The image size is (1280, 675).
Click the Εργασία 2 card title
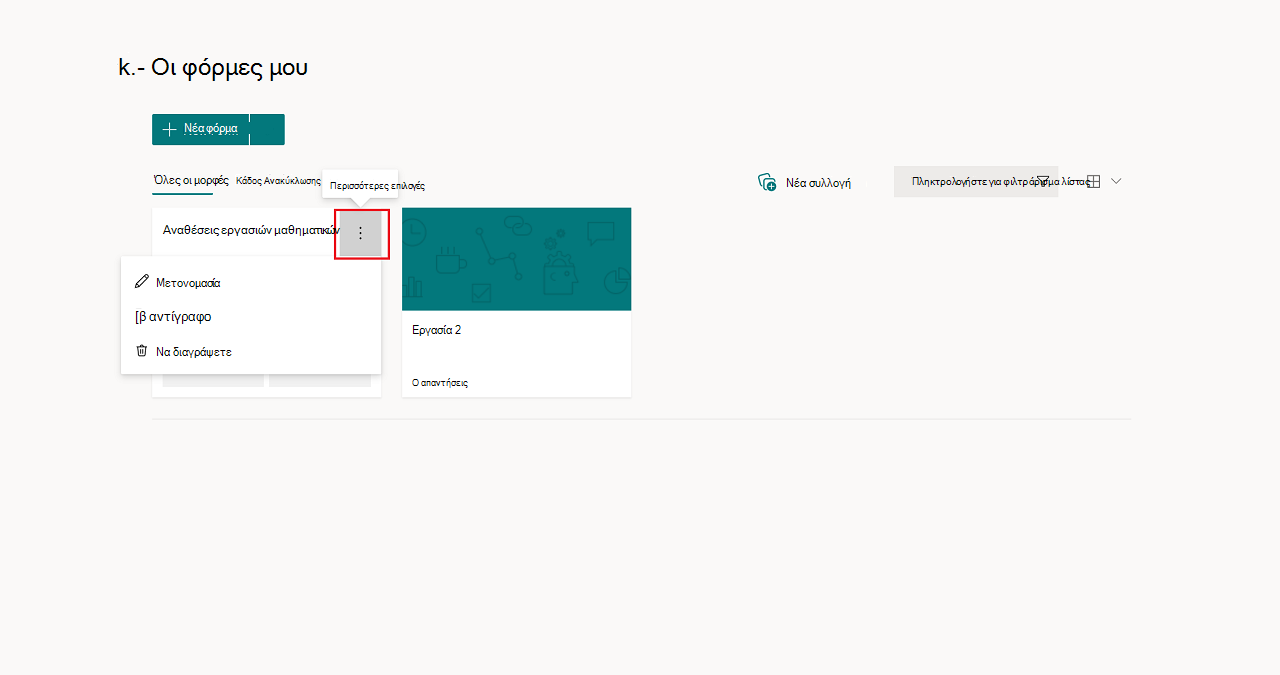tap(437, 330)
